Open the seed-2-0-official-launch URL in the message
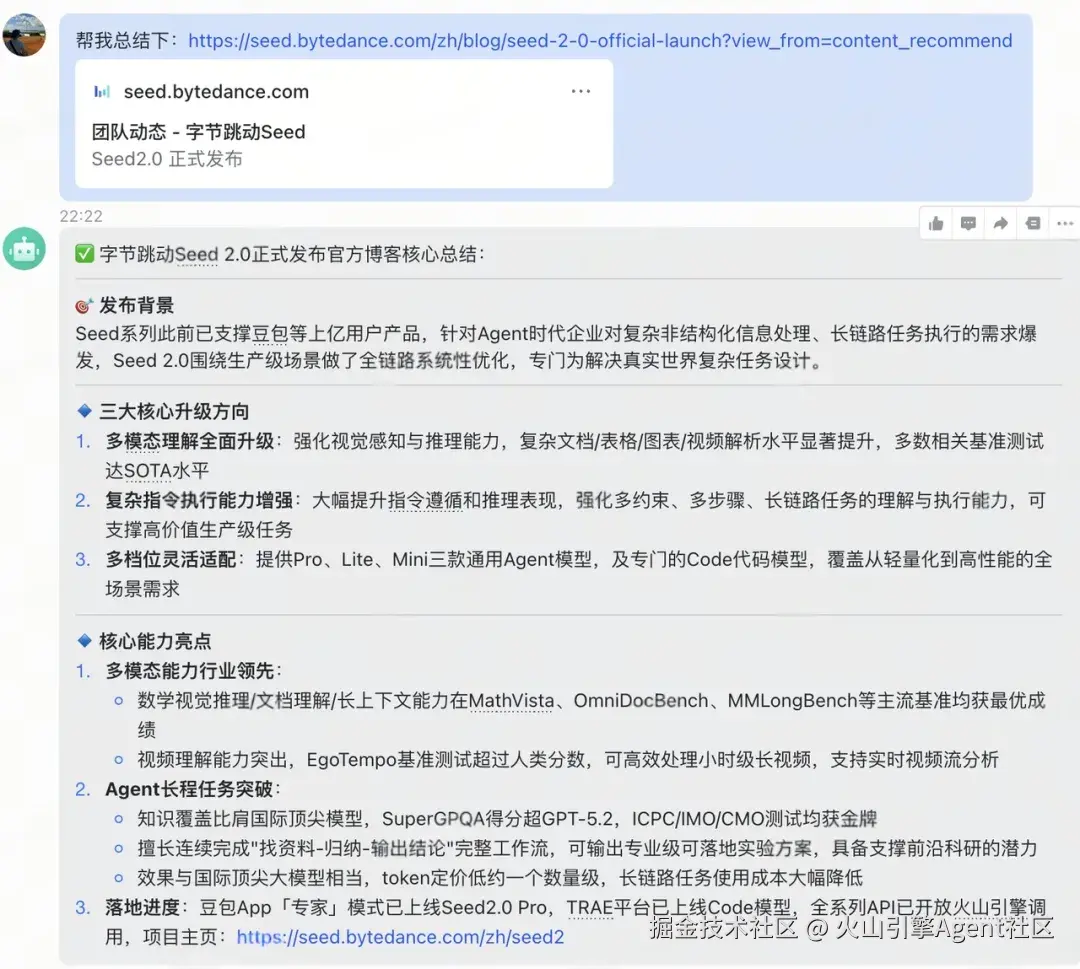 click(x=600, y=41)
